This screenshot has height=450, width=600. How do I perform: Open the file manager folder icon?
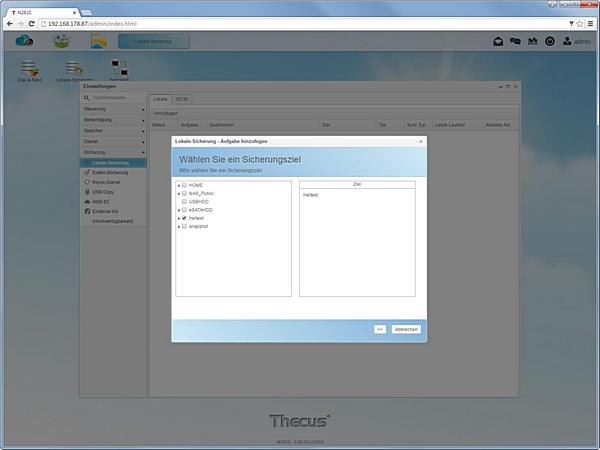point(99,41)
